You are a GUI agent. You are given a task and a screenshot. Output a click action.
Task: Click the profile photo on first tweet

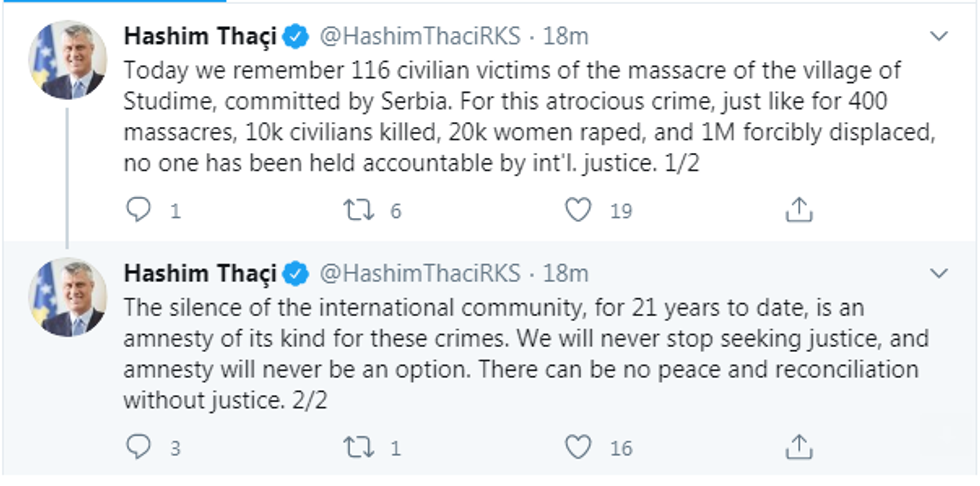67,60
